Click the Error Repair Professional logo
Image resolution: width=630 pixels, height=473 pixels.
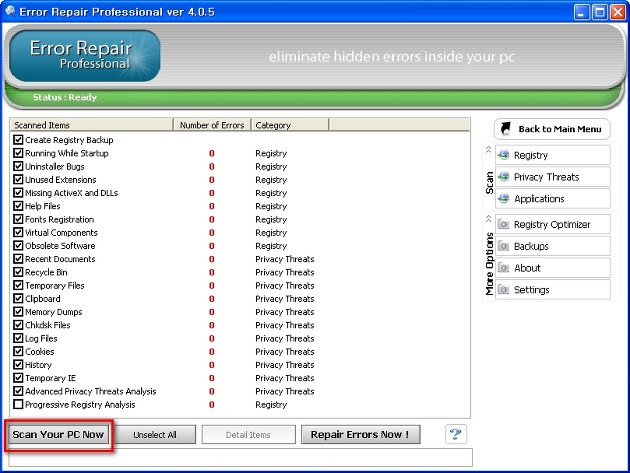(x=84, y=55)
